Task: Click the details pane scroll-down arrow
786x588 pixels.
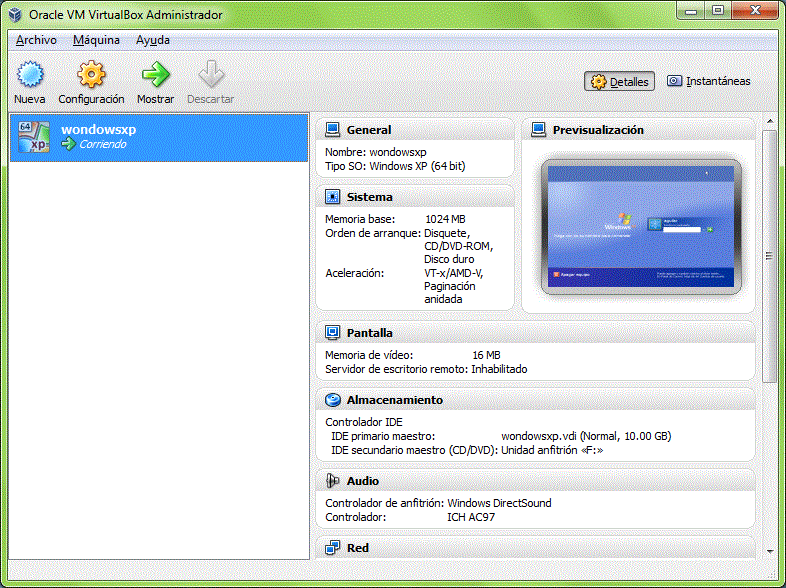Action: click(x=769, y=551)
